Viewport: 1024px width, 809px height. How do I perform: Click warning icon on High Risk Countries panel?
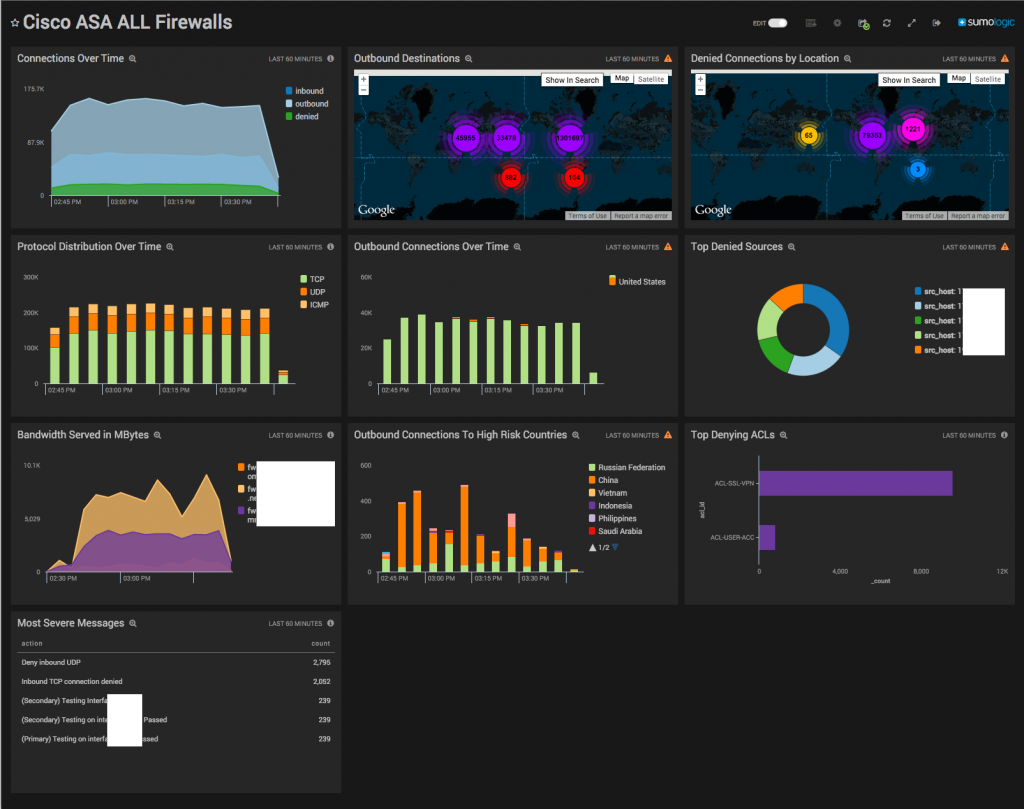[668, 435]
